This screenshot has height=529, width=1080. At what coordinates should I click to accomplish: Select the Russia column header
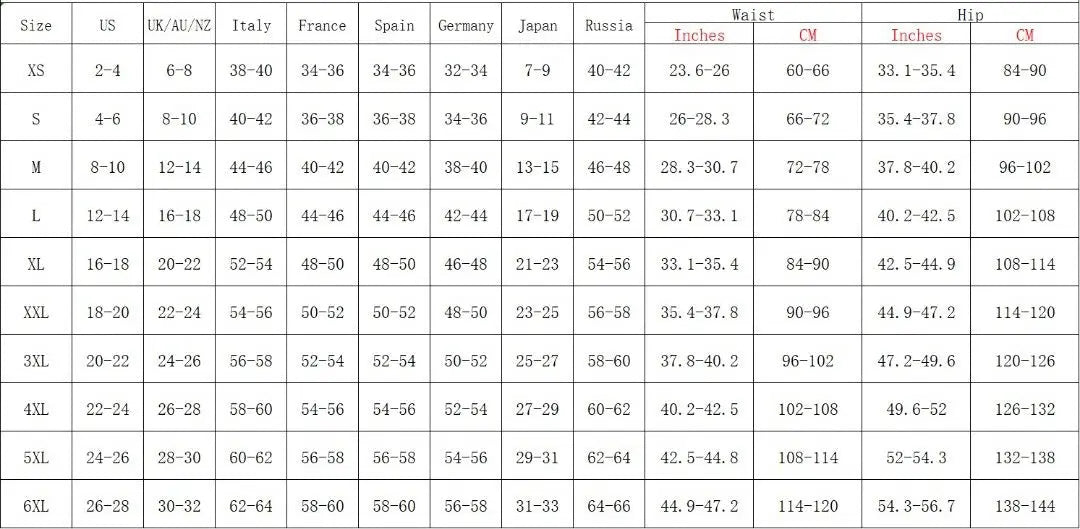pos(609,26)
